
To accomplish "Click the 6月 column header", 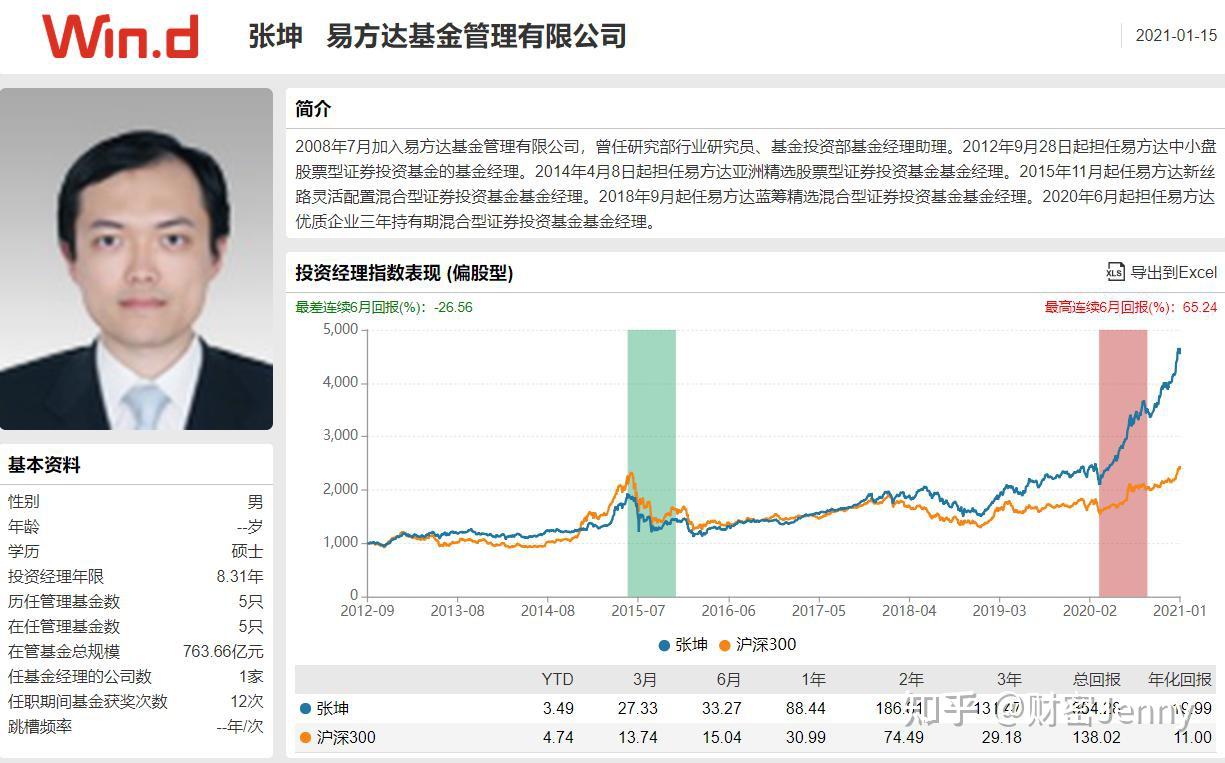I will click(728, 680).
